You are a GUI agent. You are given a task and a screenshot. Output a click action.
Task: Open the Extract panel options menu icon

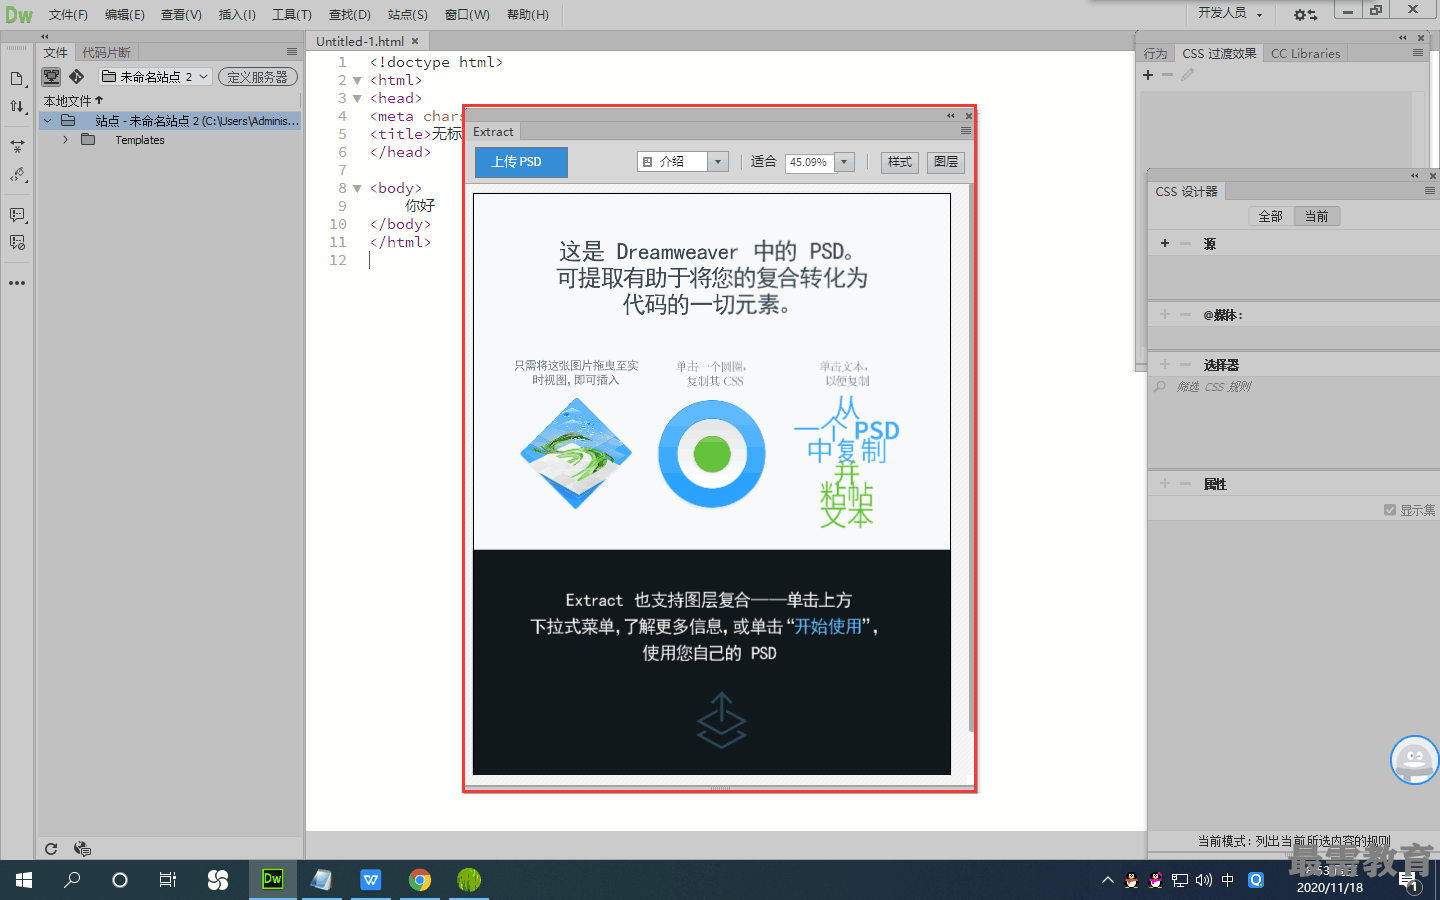coord(965,131)
